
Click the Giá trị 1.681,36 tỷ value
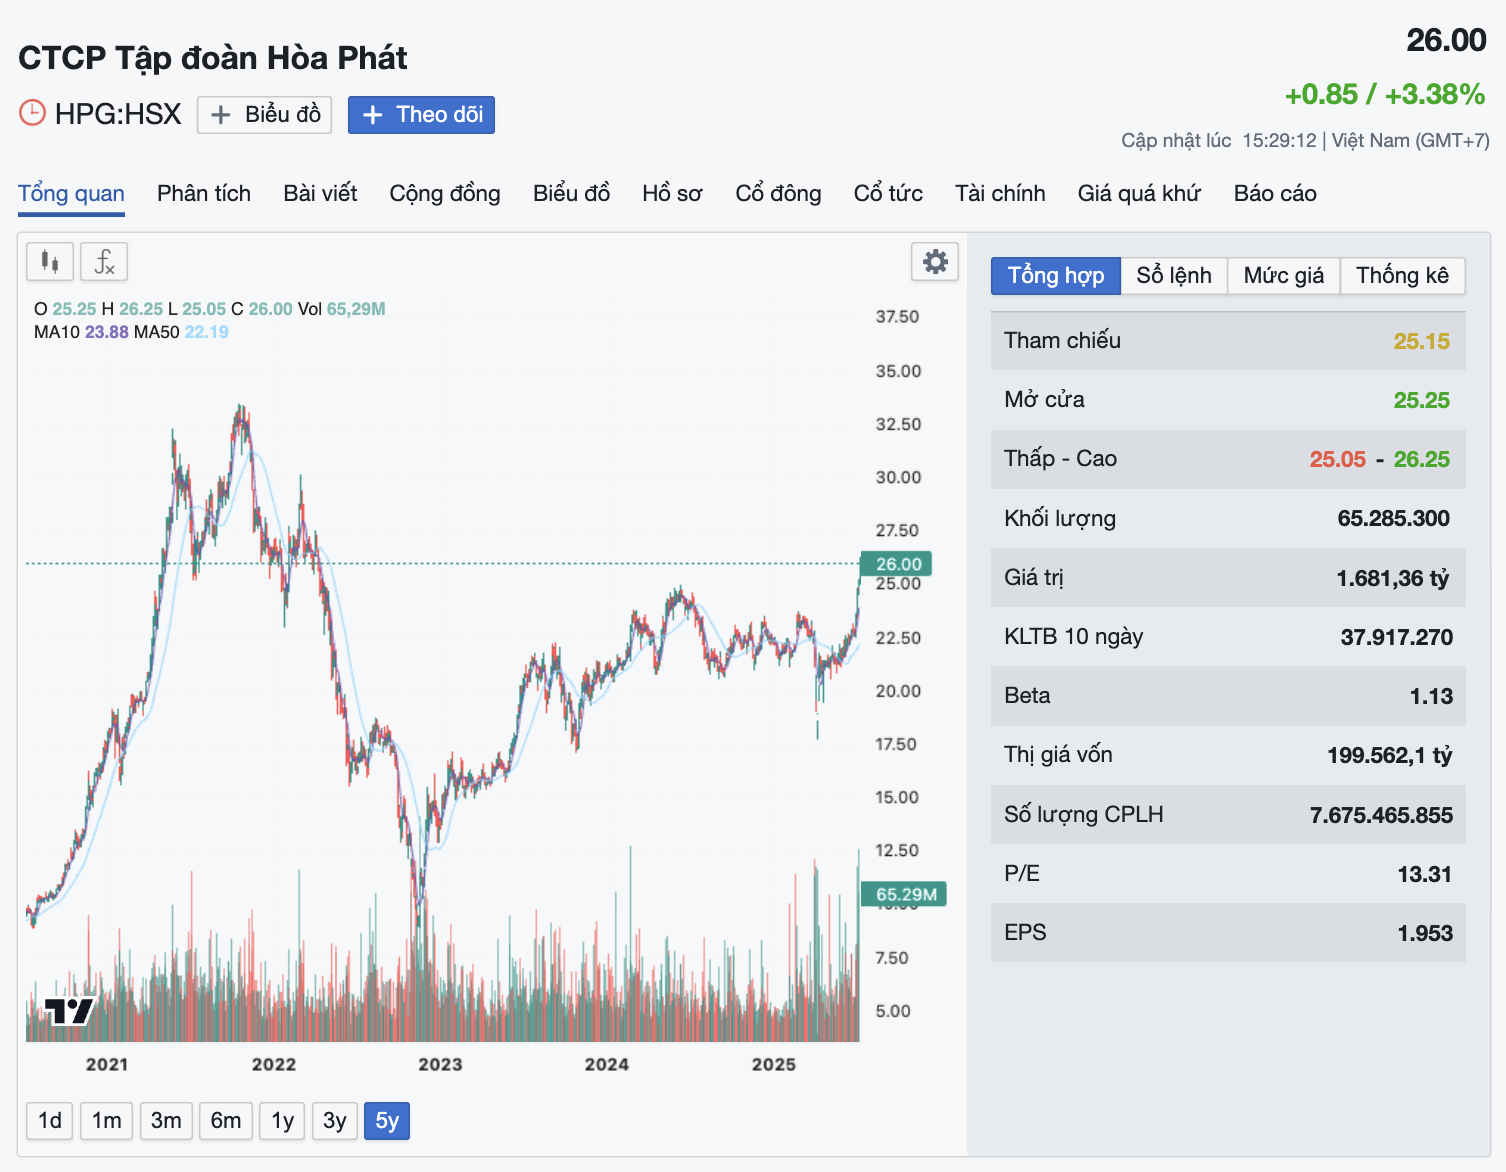click(1393, 578)
